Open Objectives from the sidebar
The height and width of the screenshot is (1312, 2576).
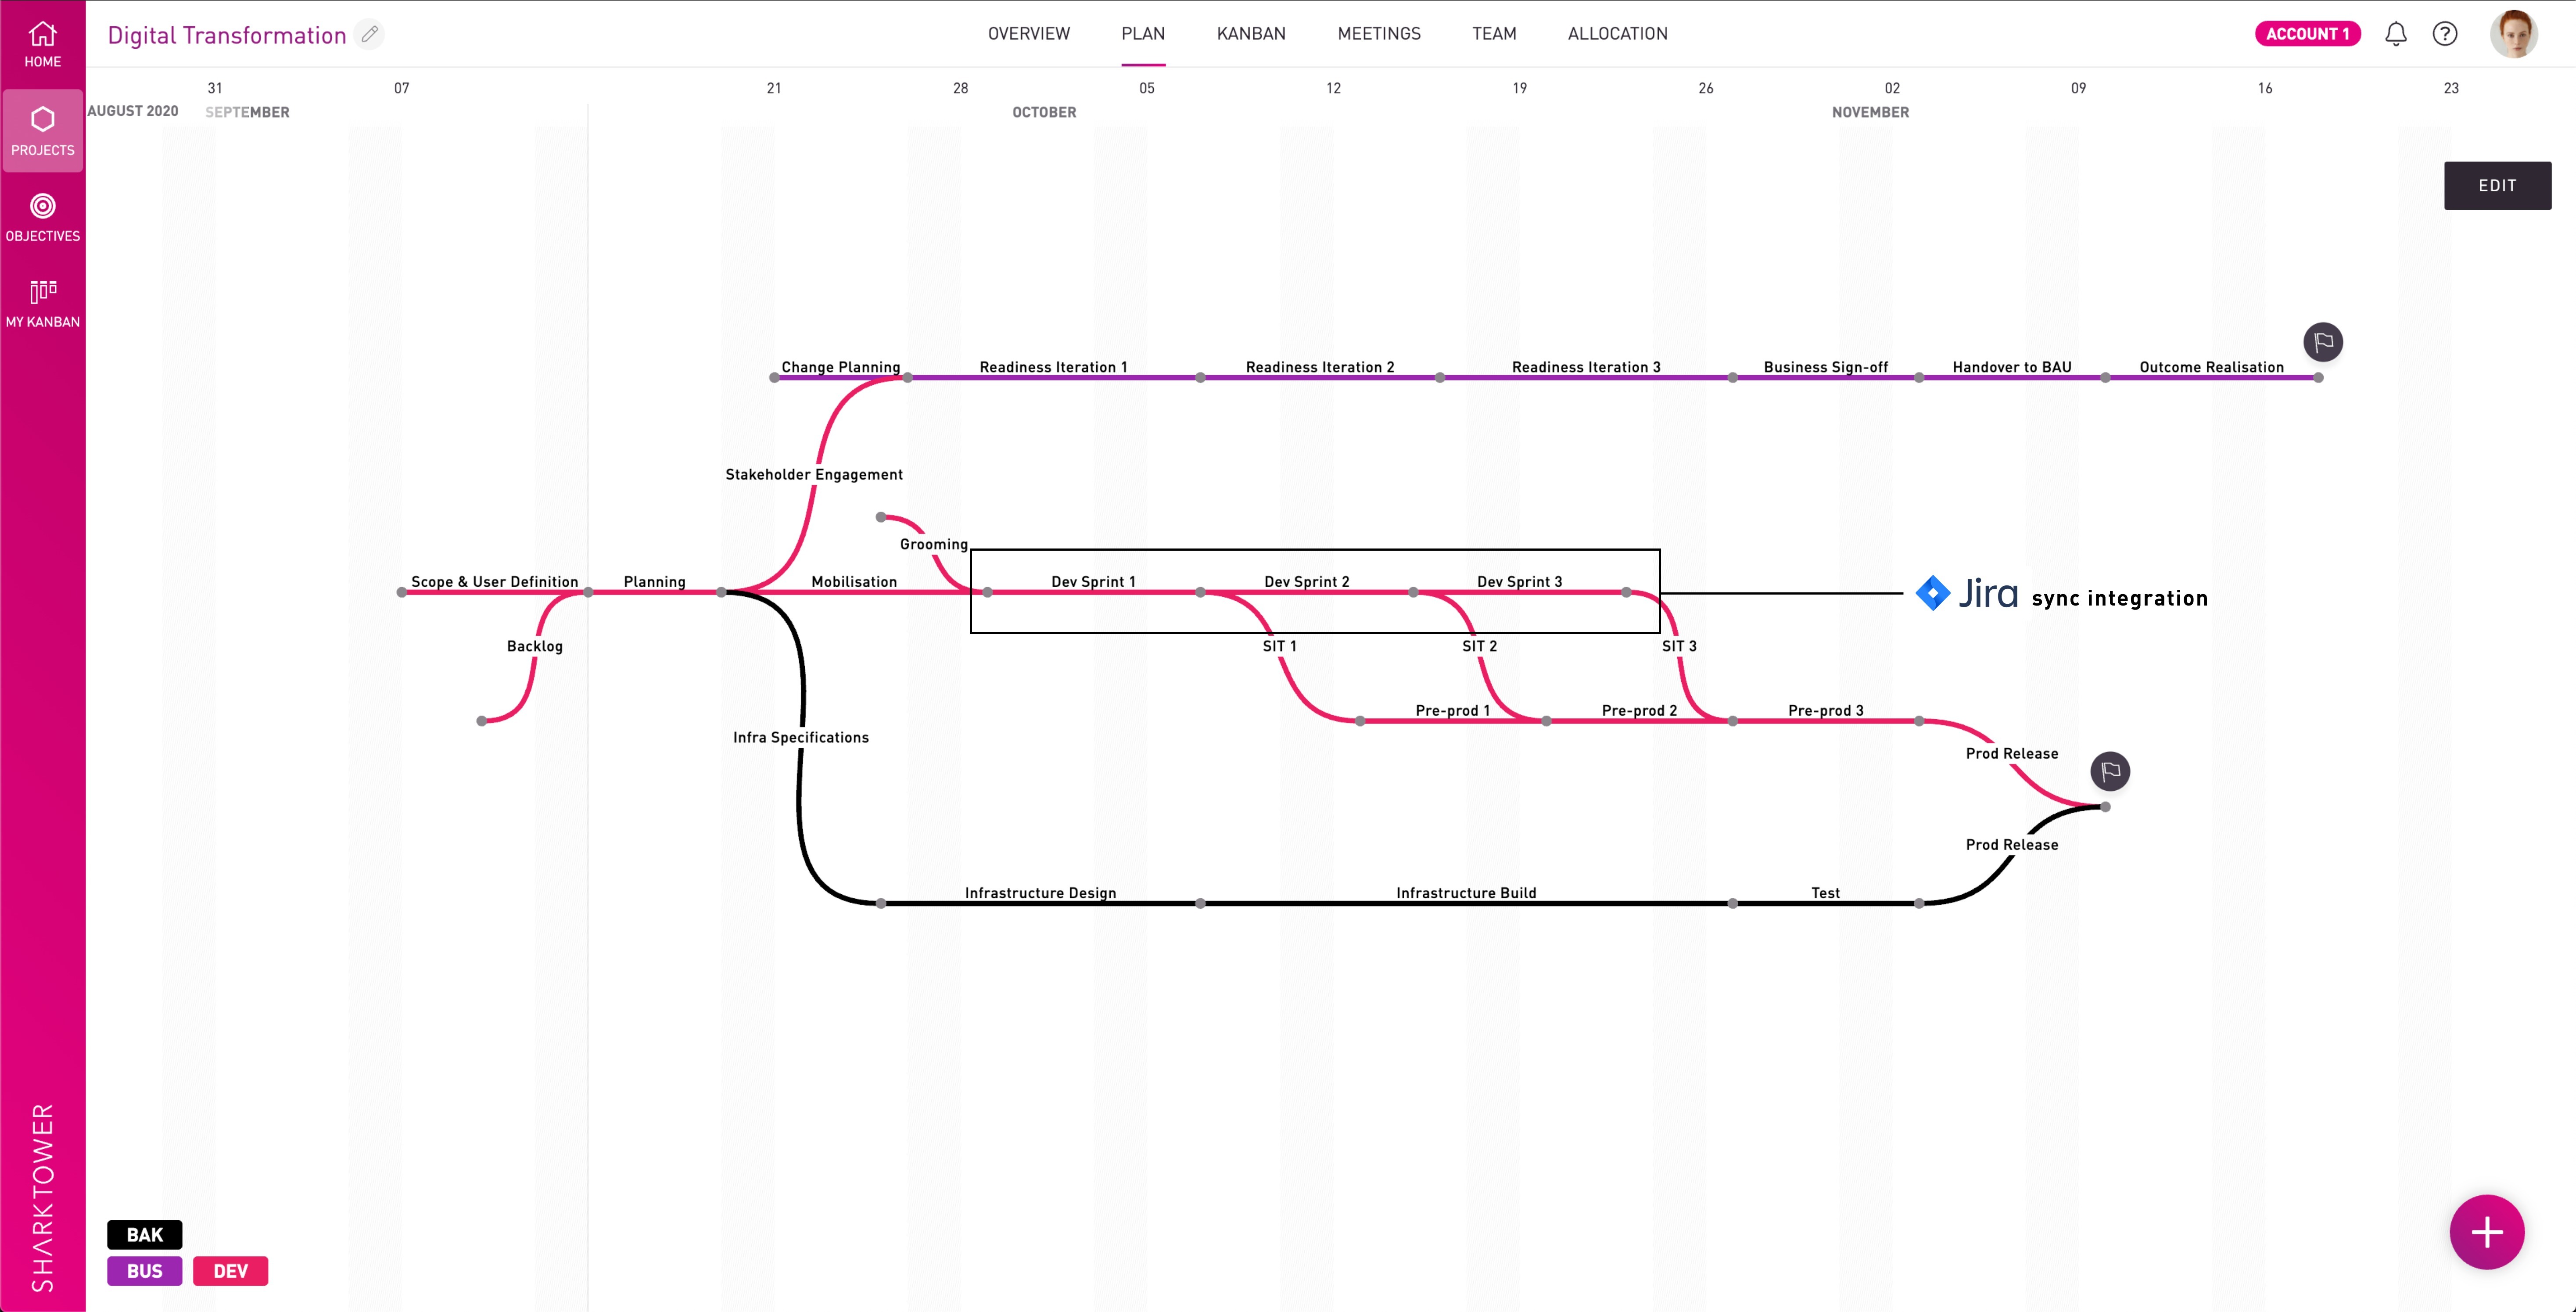tap(42, 218)
